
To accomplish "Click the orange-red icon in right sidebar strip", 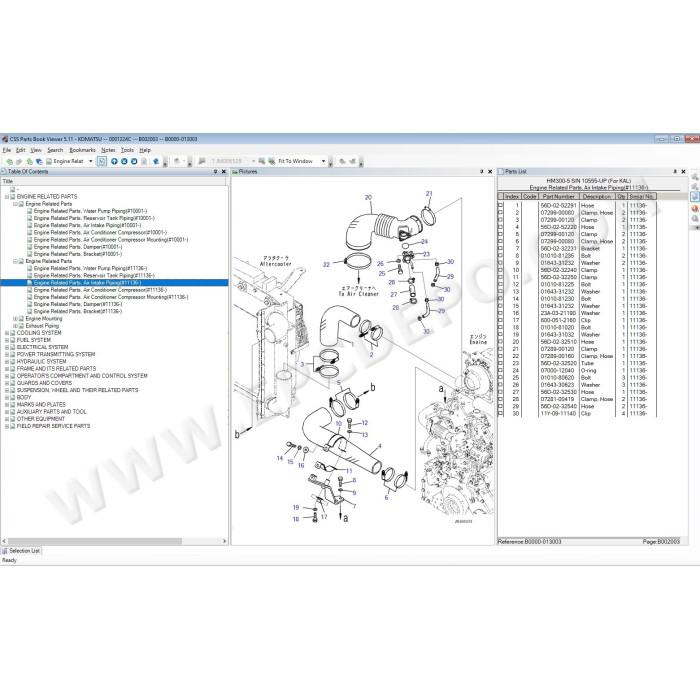I will pyautogui.click(x=695, y=208).
